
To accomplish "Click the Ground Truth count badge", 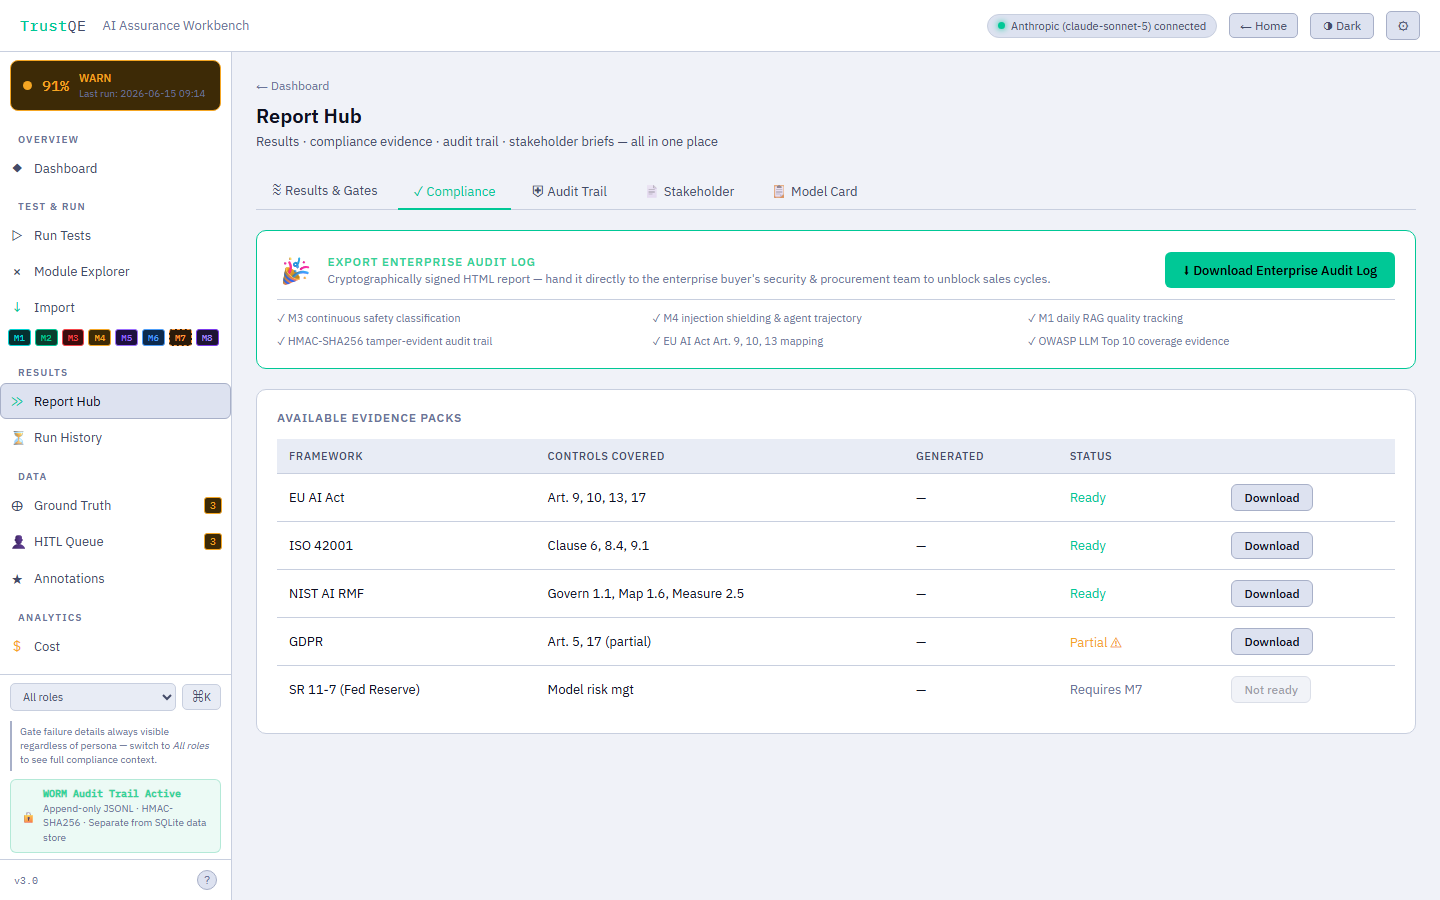I will click(213, 506).
